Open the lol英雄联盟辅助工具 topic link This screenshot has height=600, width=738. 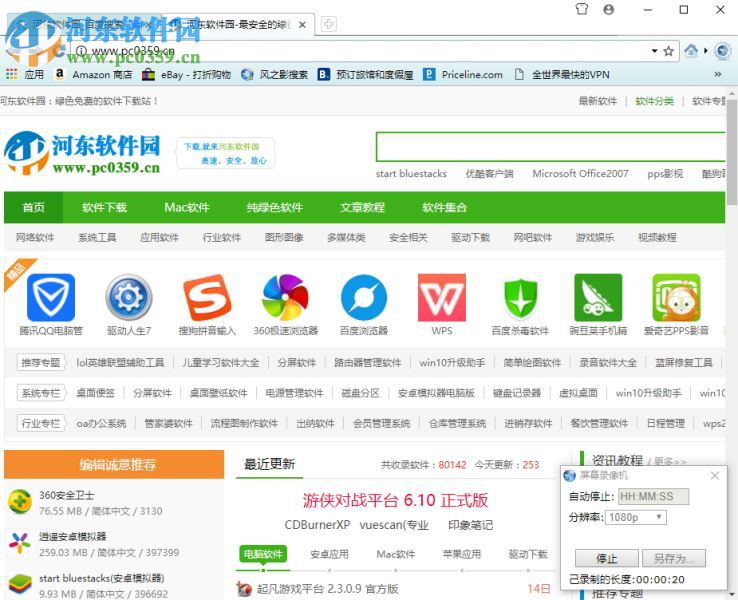(x=120, y=362)
